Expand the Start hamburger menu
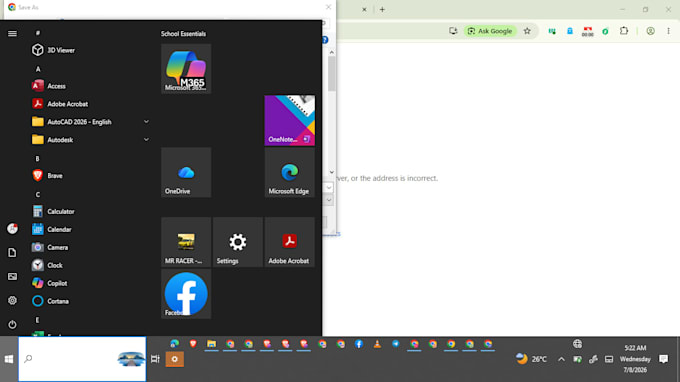Screen dimensions: 680x382 pyautogui.click(x=12, y=33)
